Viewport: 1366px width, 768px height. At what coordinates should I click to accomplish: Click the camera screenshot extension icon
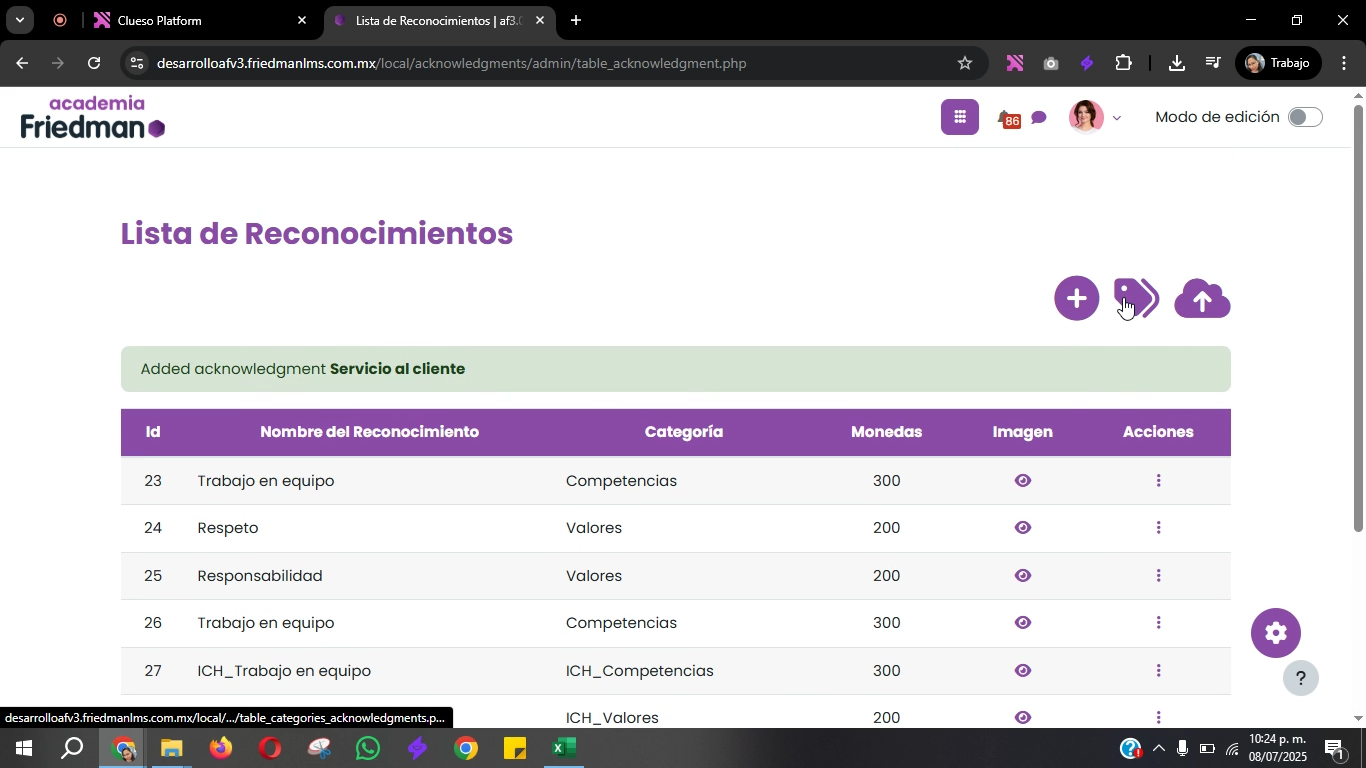(x=1051, y=63)
